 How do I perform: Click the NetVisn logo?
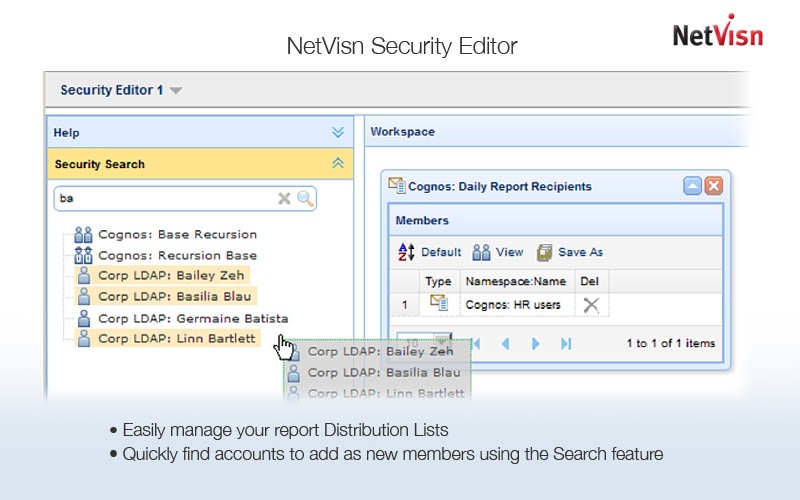point(718,32)
